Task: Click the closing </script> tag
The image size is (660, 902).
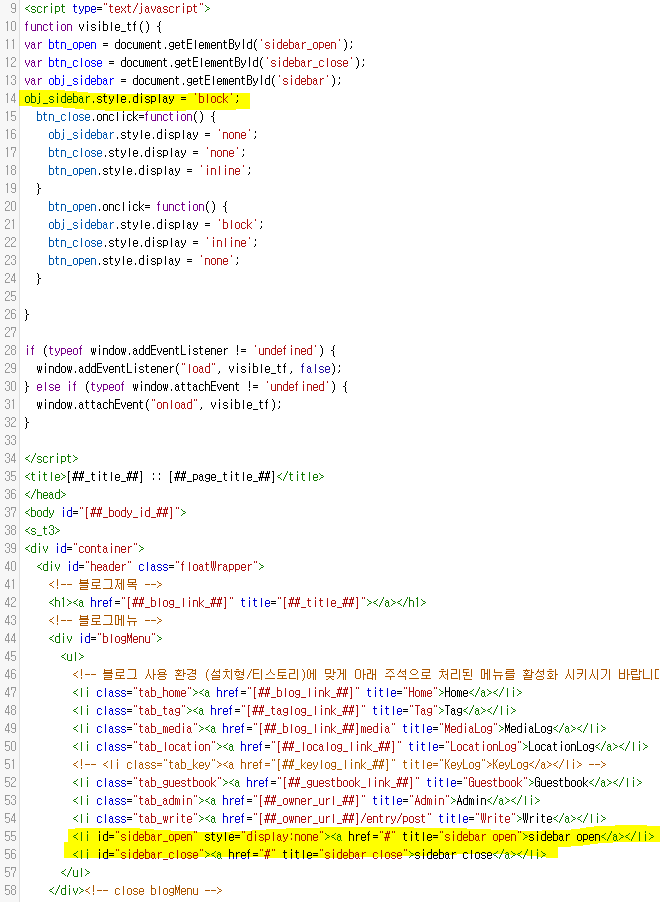Action: (51, 458)
